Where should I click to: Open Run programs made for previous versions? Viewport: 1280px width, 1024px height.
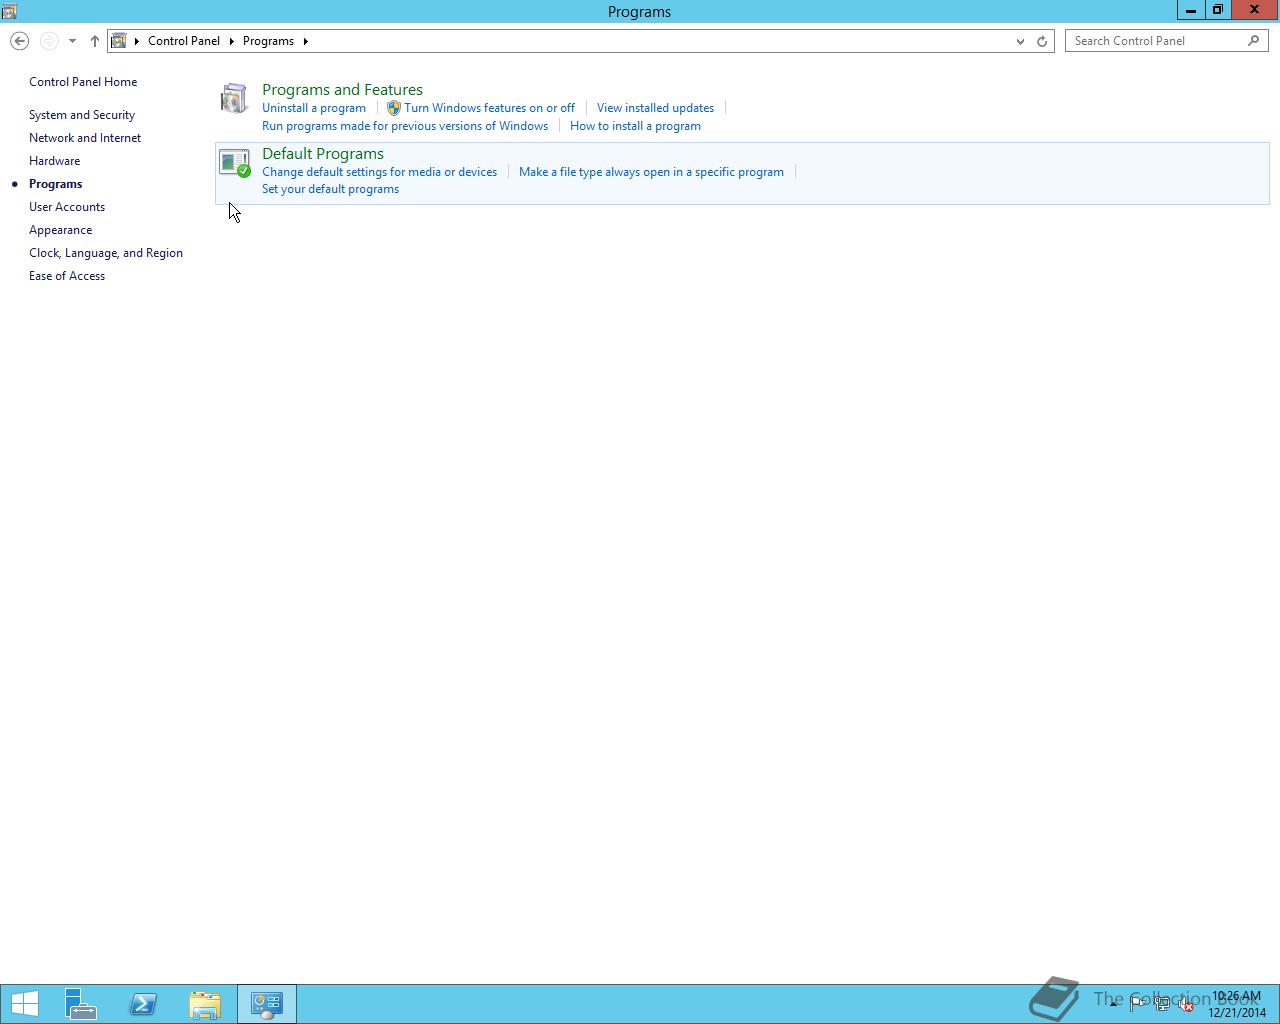(405, 126)
